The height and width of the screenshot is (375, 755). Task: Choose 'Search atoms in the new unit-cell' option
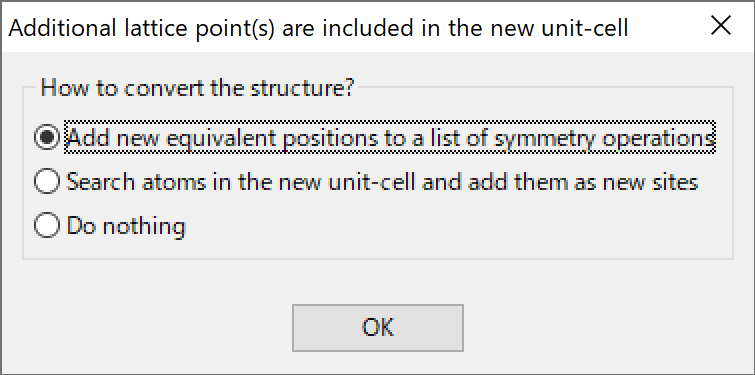(366, 182)
